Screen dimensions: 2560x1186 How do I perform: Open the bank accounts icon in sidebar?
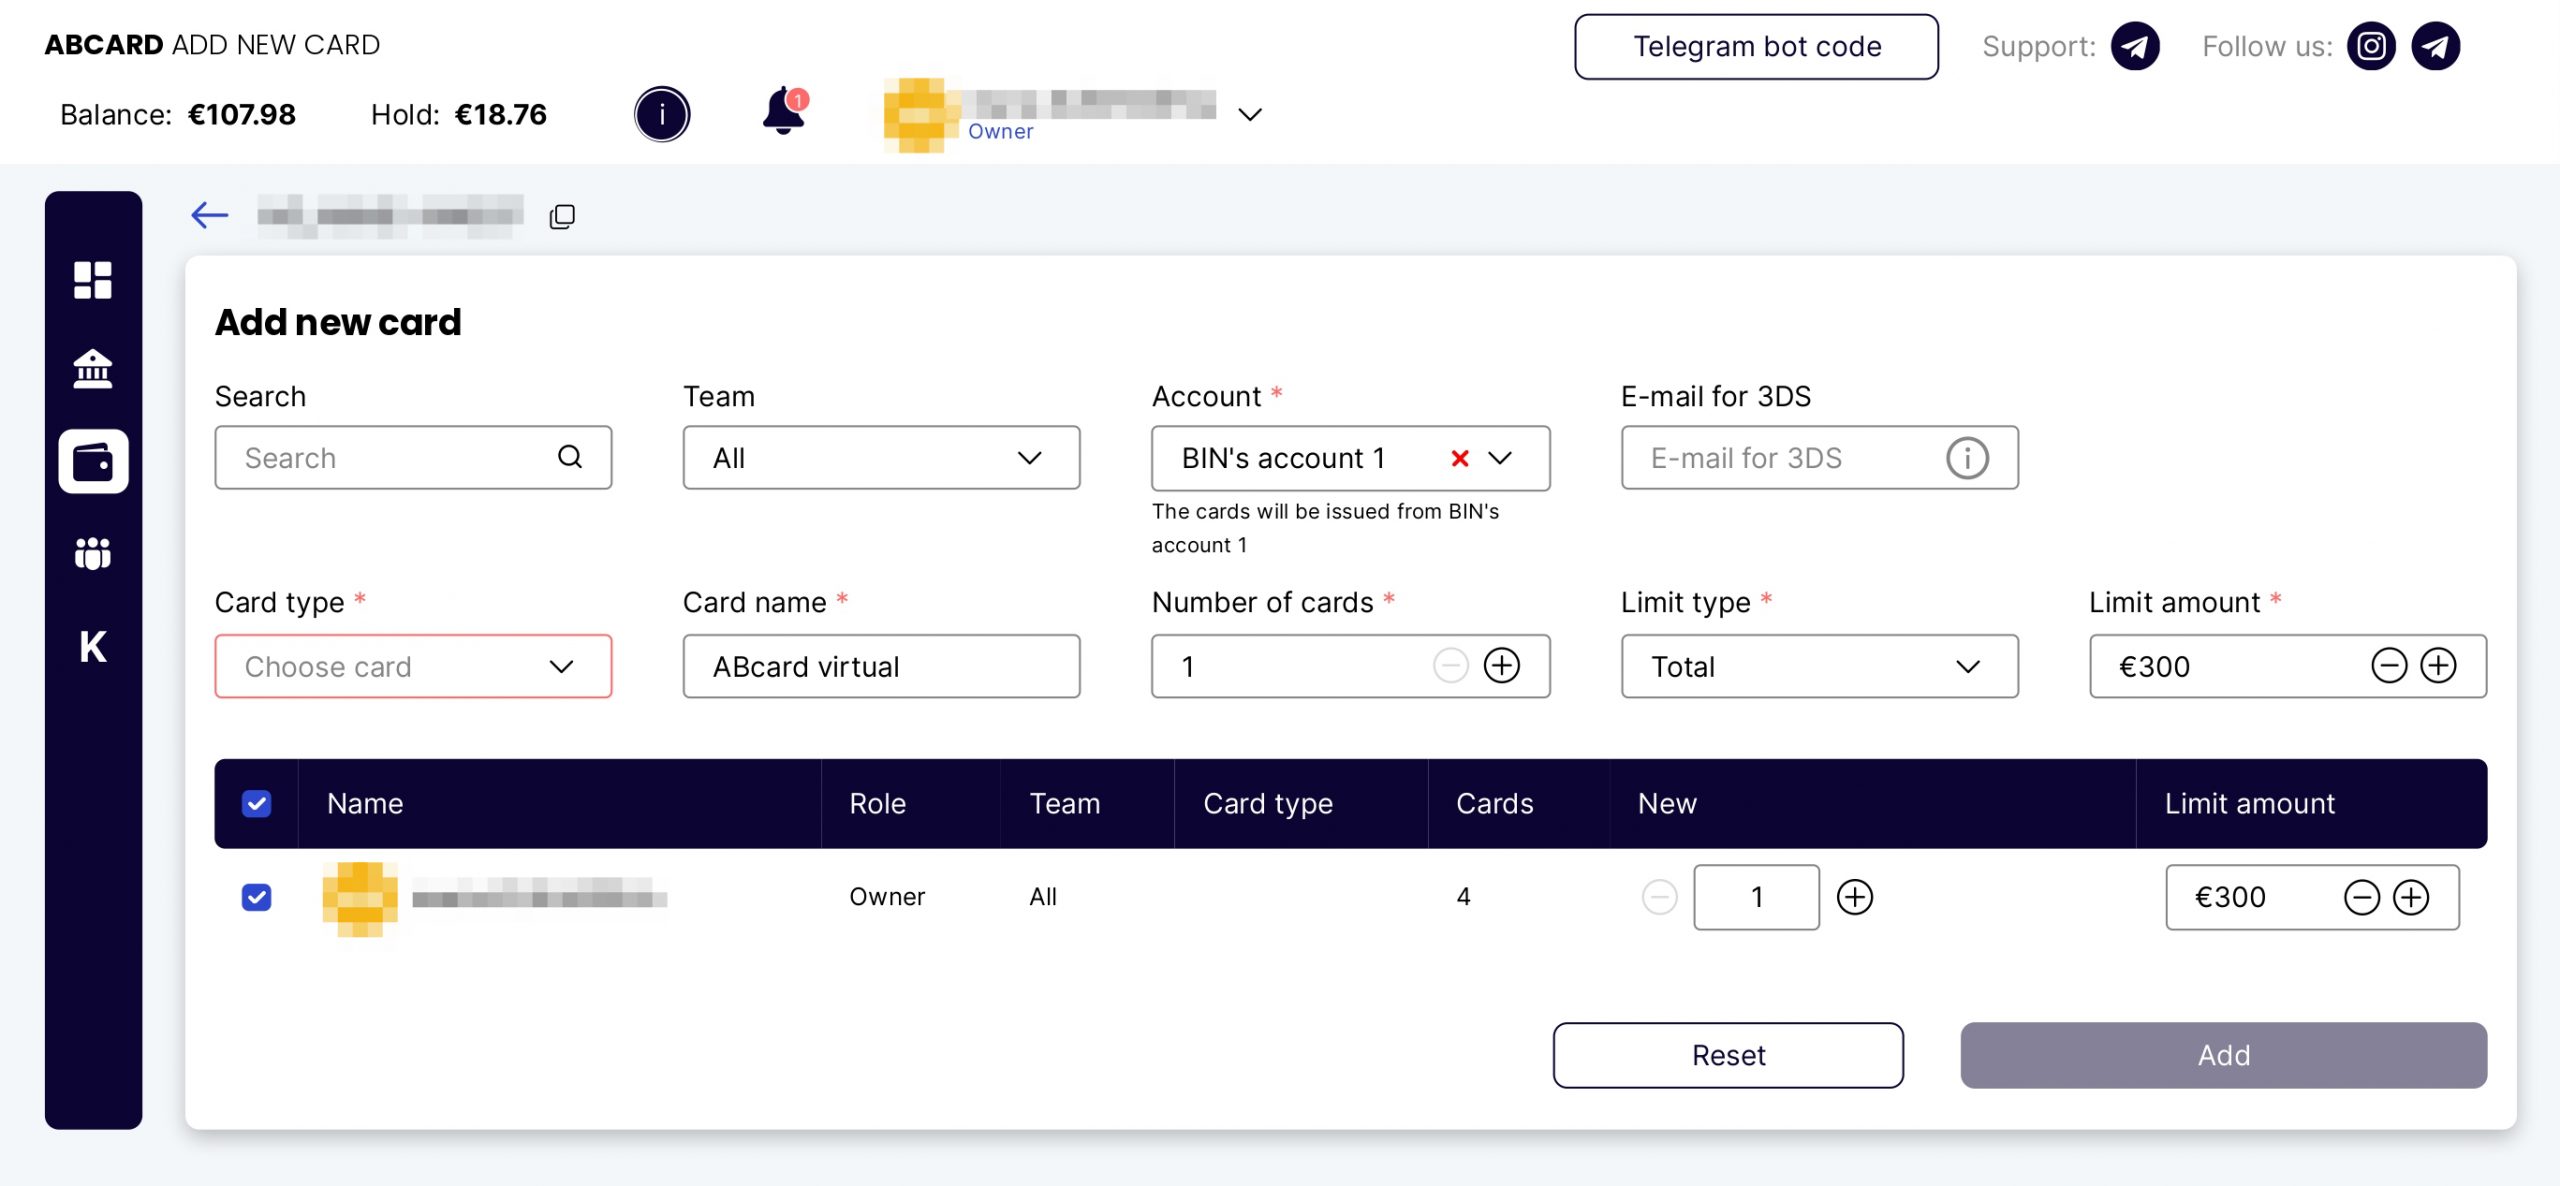[93, 369]
